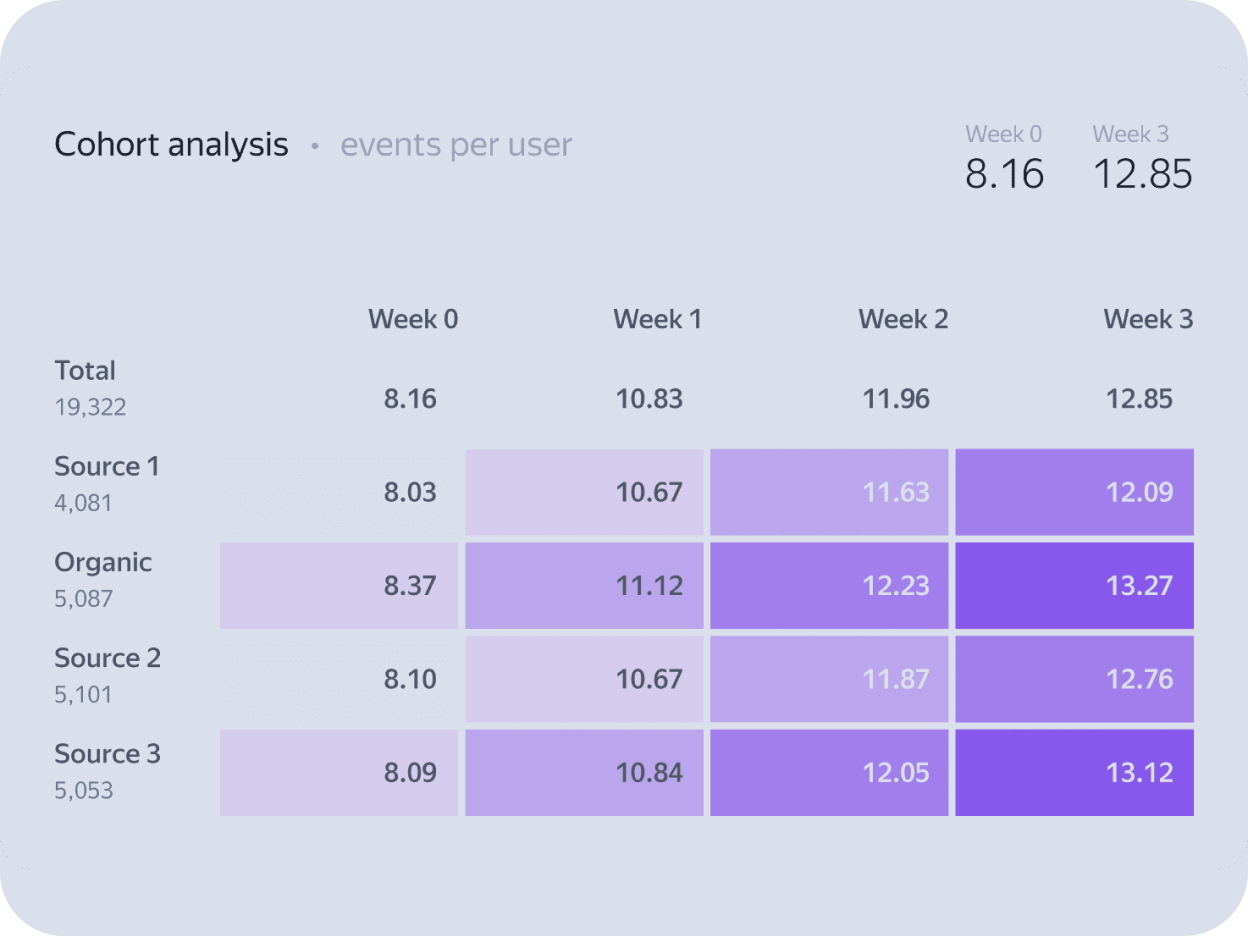Select the Week 3 summary value 12.85 at top right
Image resolution: width=1248 pixels, height=936 pixels.
pos(1142,174)
